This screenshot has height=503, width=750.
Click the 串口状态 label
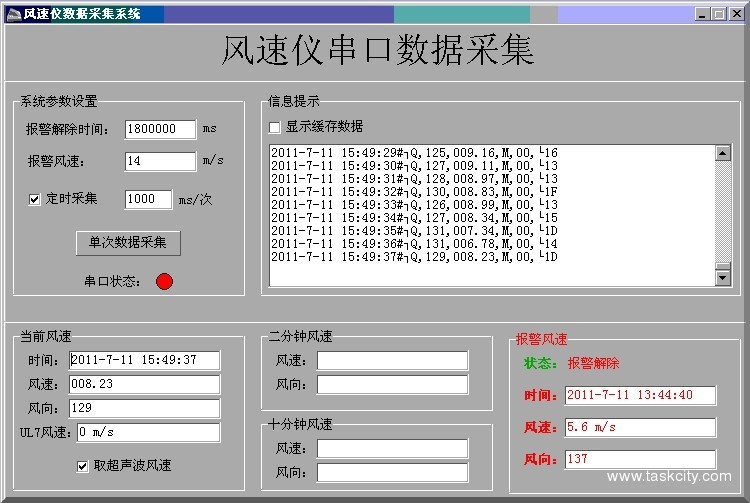(x=112, y=281)
